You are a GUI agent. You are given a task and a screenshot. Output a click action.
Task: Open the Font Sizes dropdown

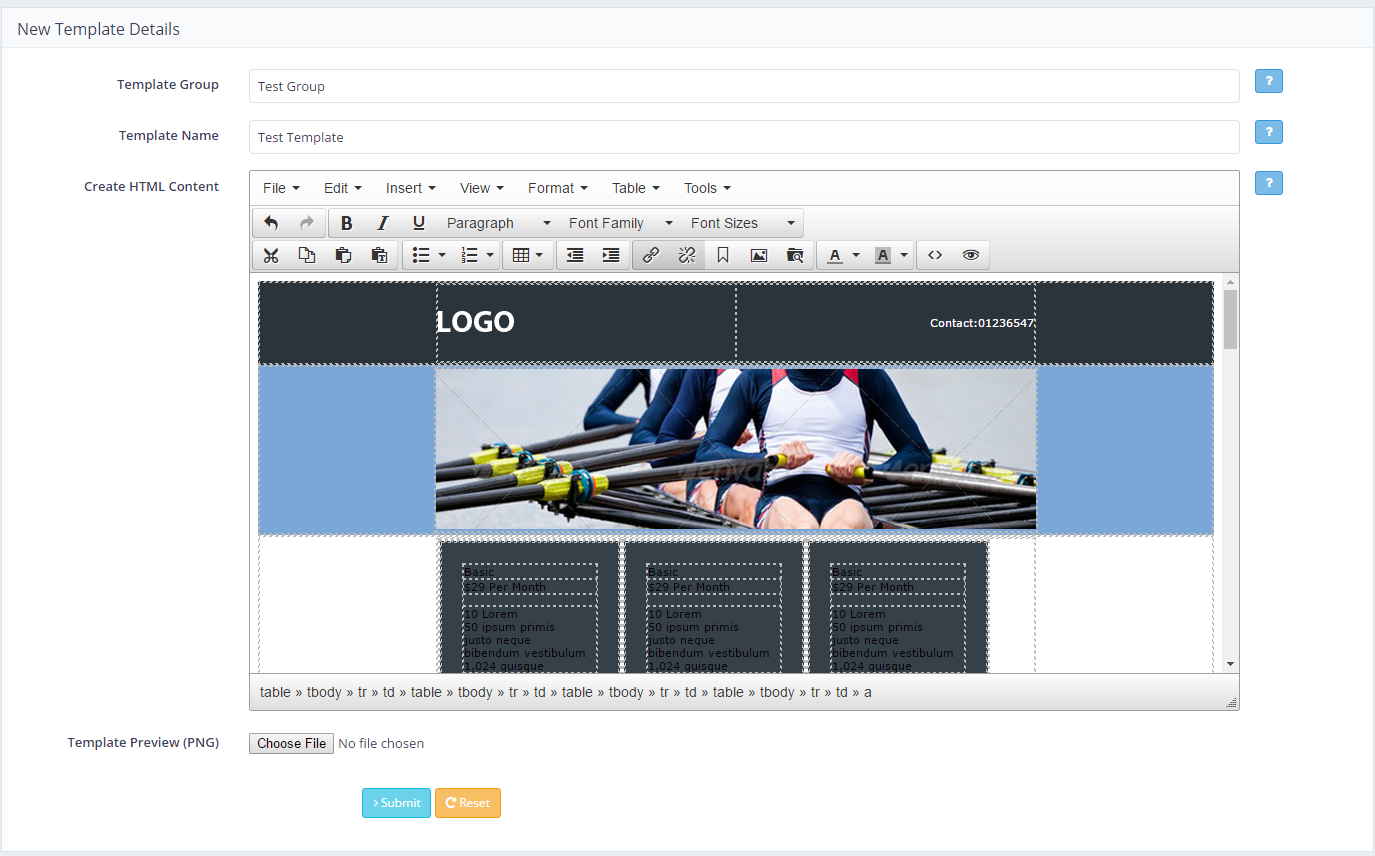click(742, 223)
